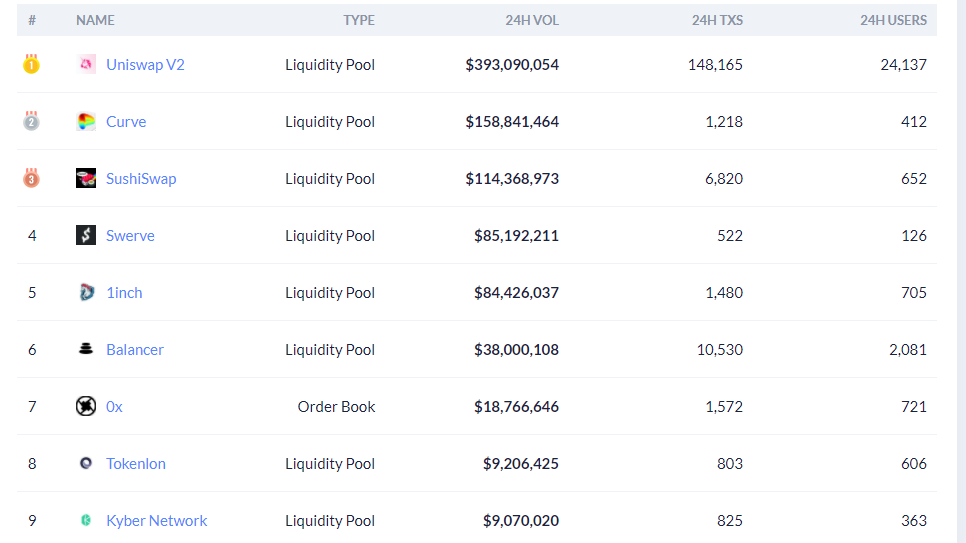Open the Kyber Network link
The image size is (966, 543).
[156, 520]
